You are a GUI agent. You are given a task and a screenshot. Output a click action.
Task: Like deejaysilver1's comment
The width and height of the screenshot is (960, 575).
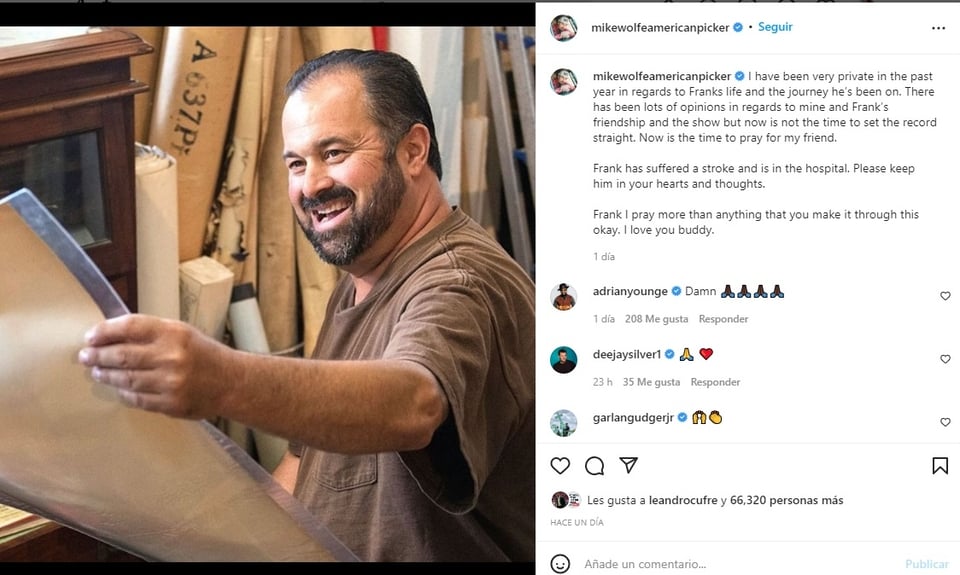945,359
